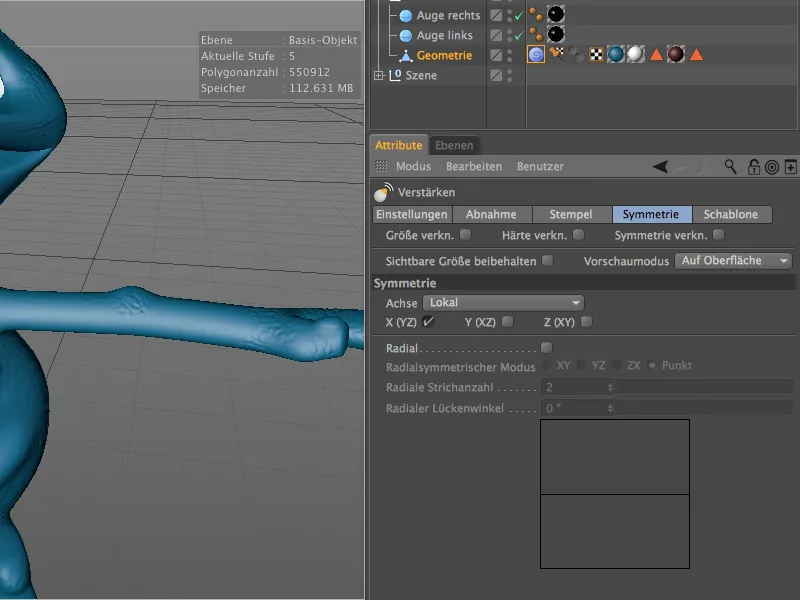Select the XY radial mode radio button

(x=547, y=365)
